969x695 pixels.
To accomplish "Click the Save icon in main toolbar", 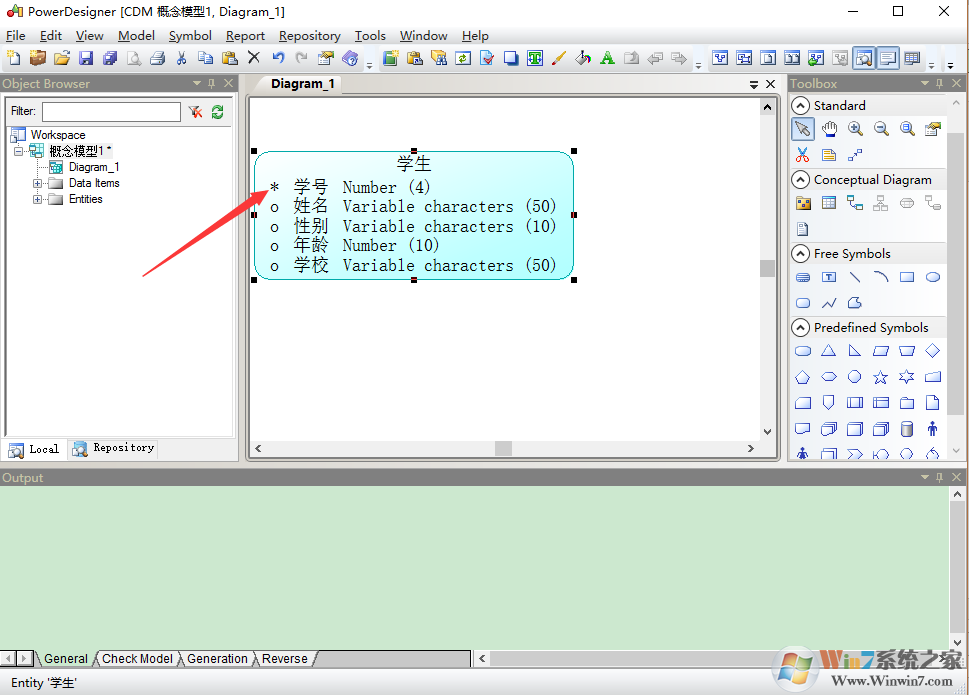I will [86, 59].
